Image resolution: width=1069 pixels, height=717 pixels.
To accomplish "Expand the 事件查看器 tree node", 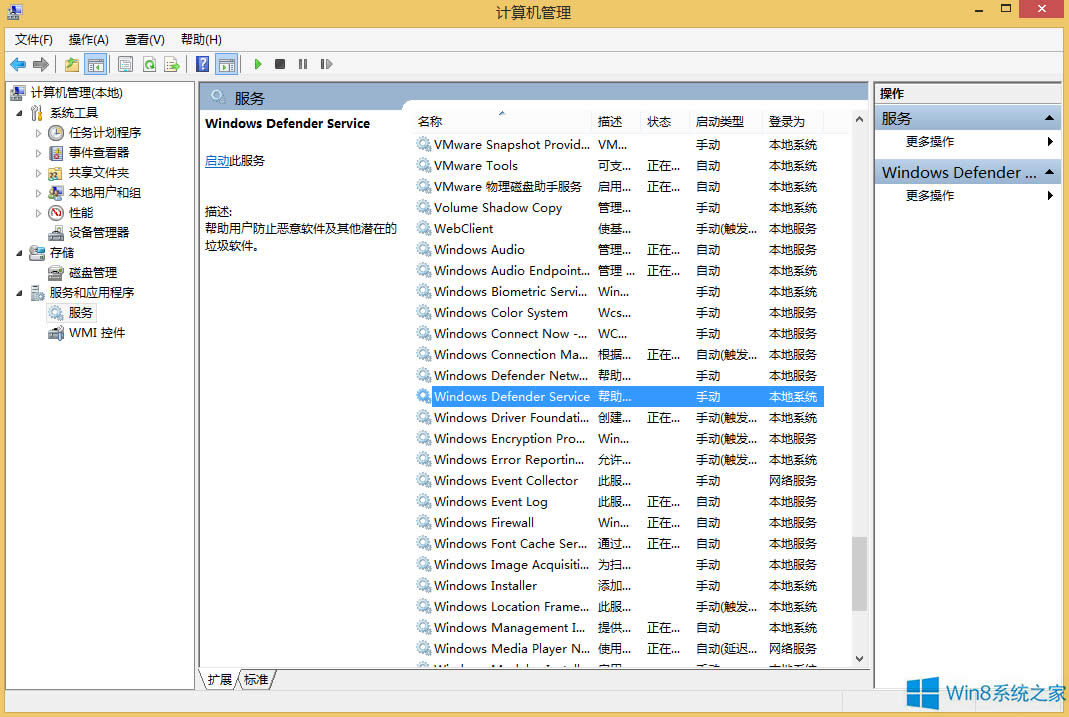I will (x=39, y=152).
